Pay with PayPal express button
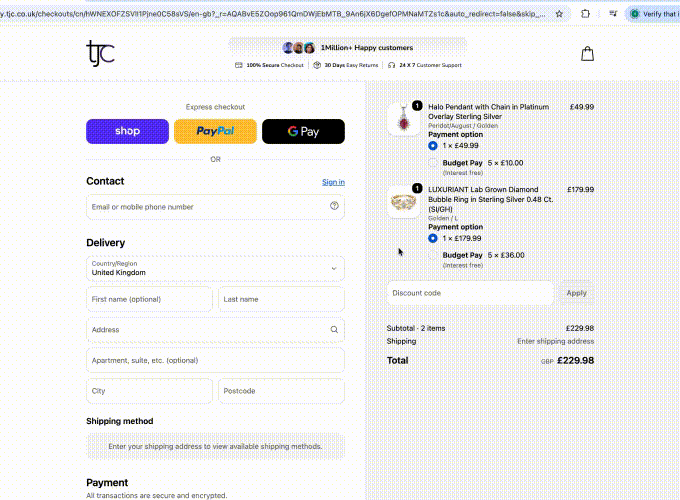Image resolution: width=680 pixels, height=500 pixels. (x=216, y=131)
